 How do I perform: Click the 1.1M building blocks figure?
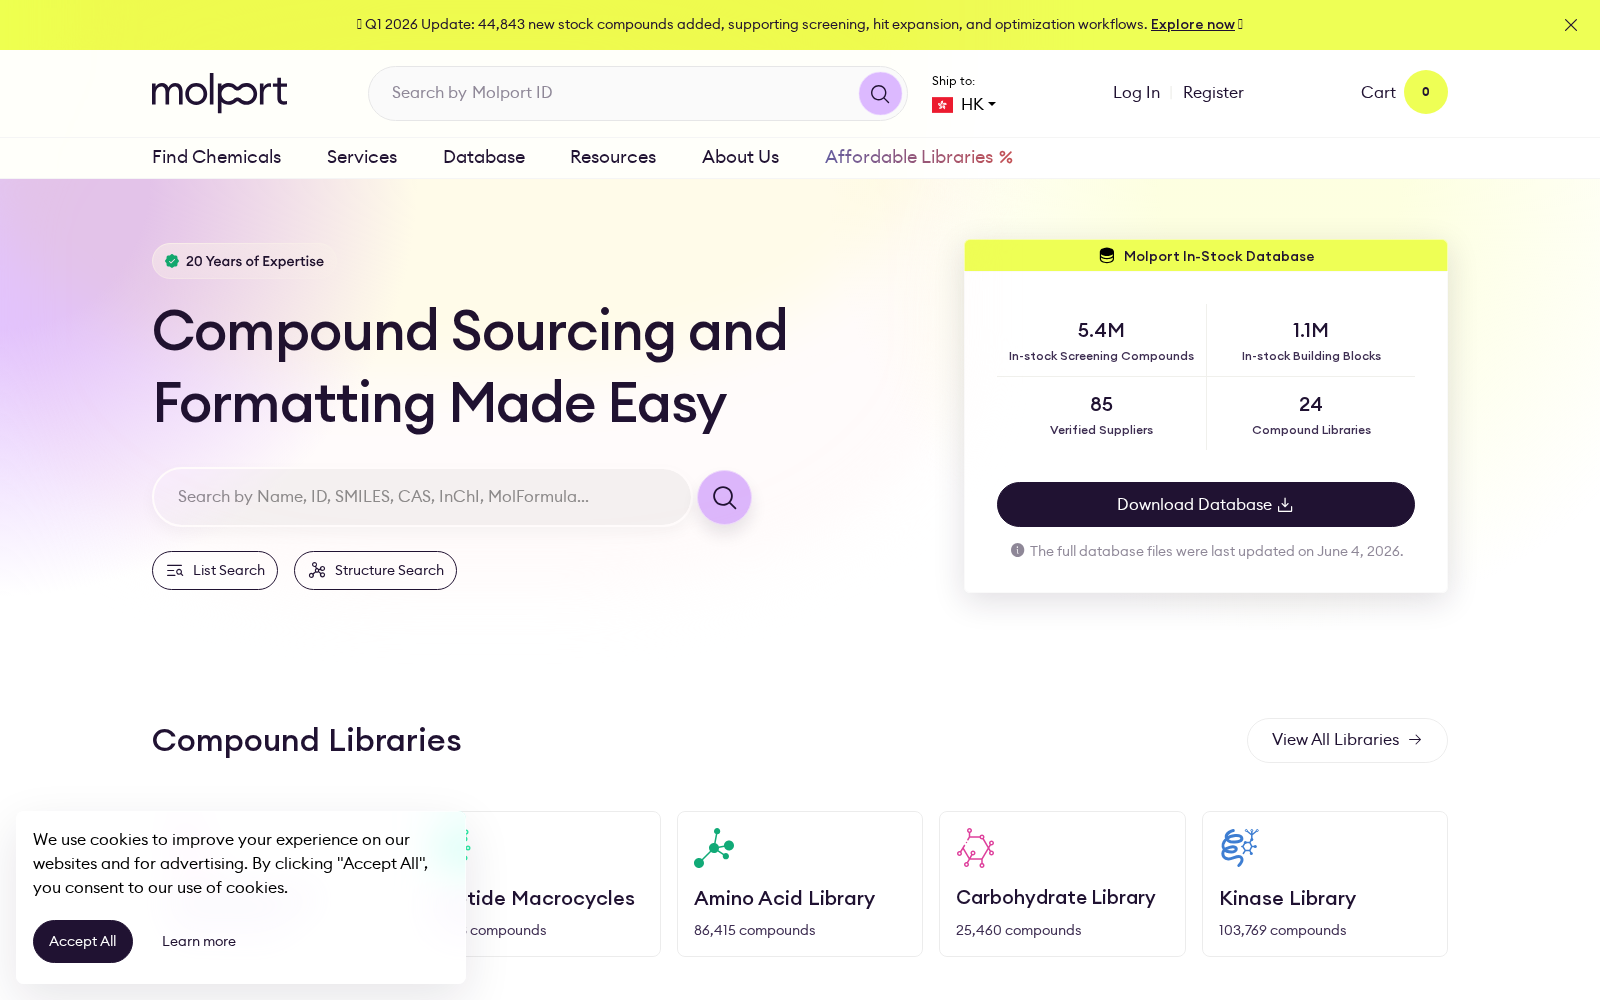[1311, 330]
